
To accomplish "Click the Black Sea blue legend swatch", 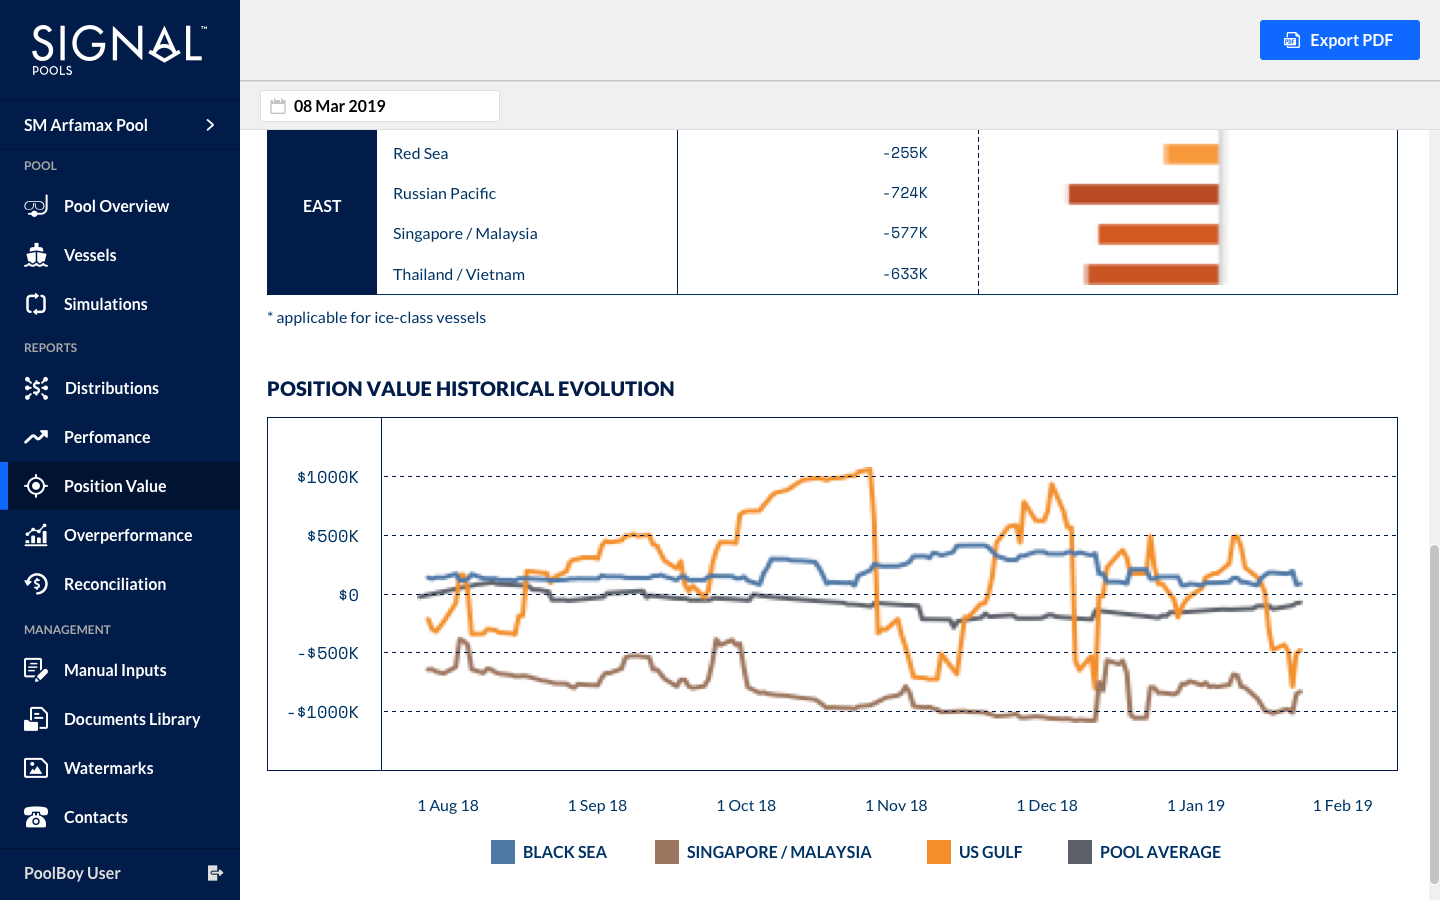I will (x=503, y=852).
